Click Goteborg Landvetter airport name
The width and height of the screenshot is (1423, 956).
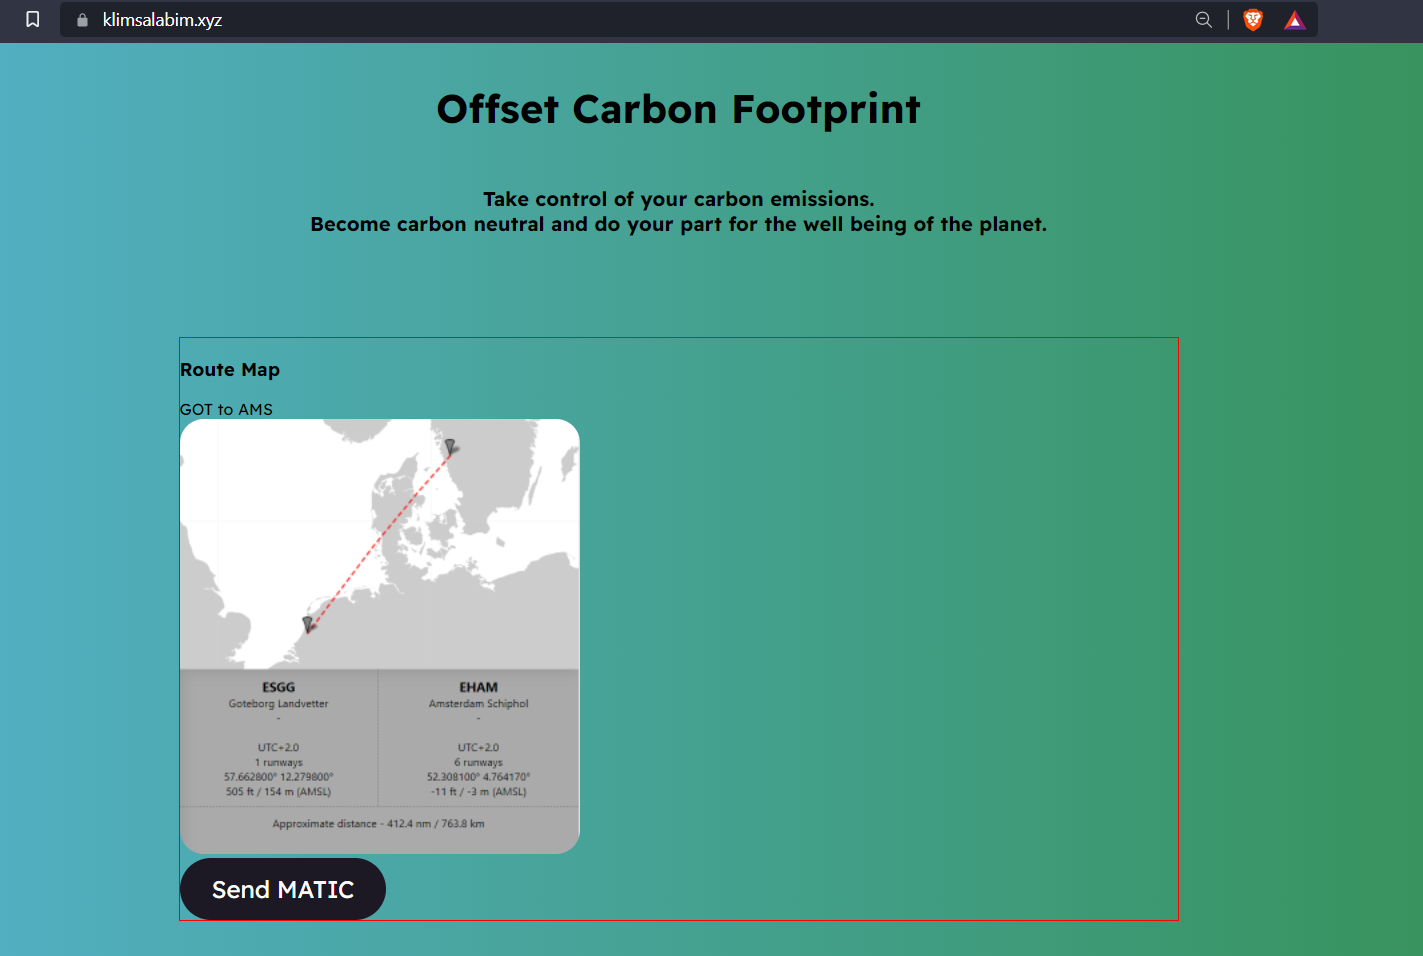click(x=278, y=704)
